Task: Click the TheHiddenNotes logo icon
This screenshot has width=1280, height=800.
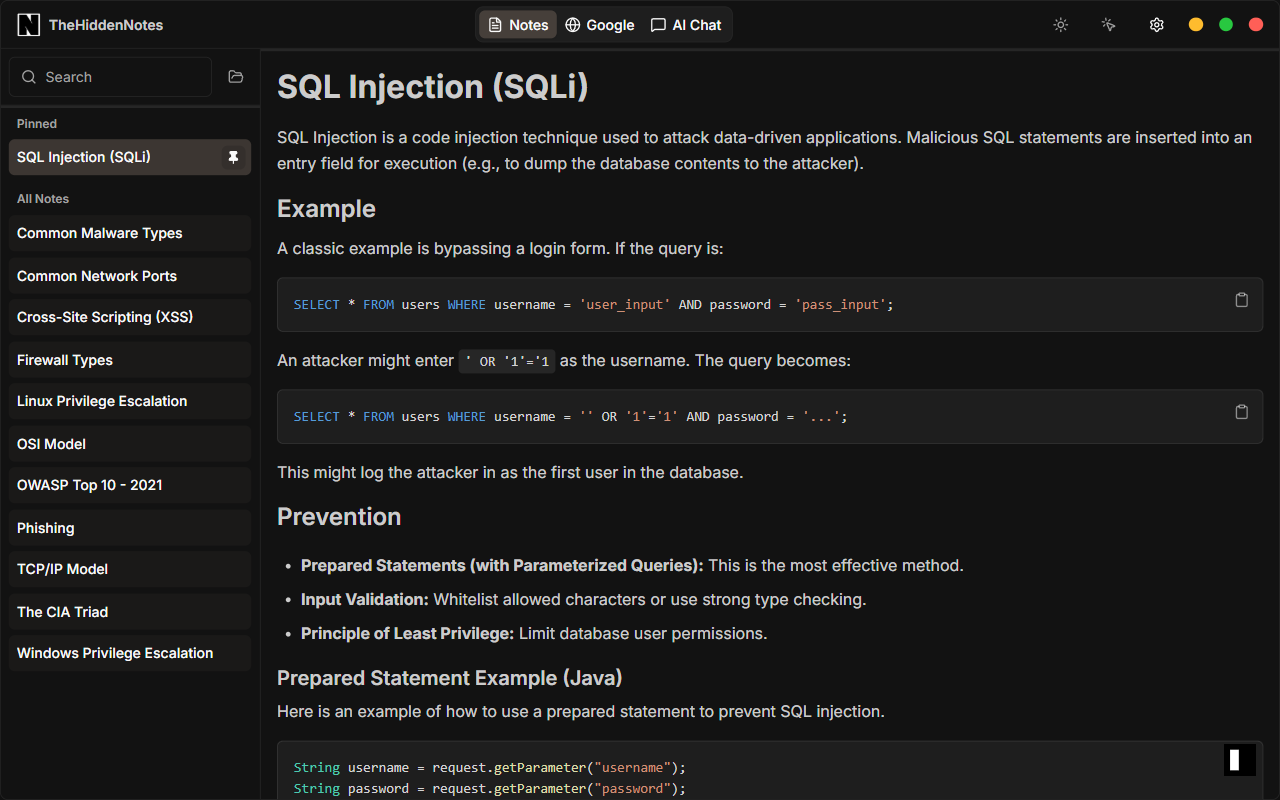Action: 29,25
